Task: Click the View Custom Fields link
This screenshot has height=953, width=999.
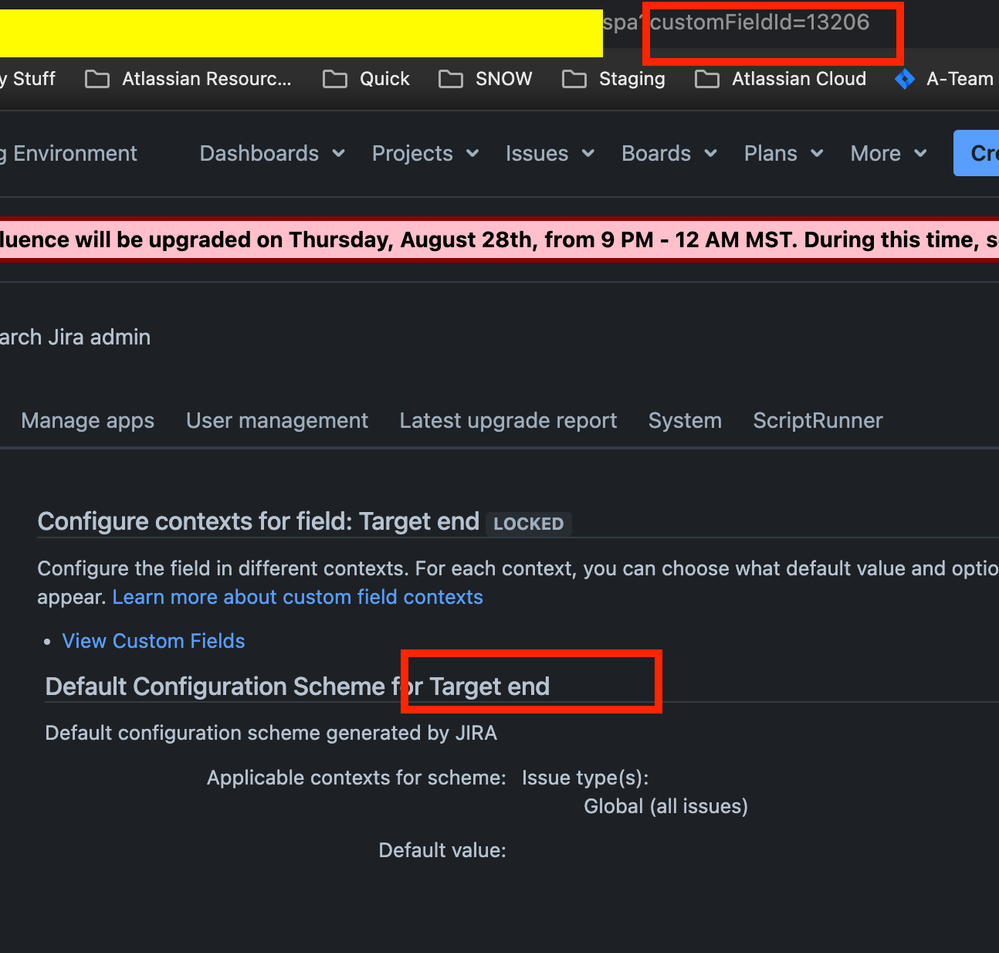Action: (153, 640)
